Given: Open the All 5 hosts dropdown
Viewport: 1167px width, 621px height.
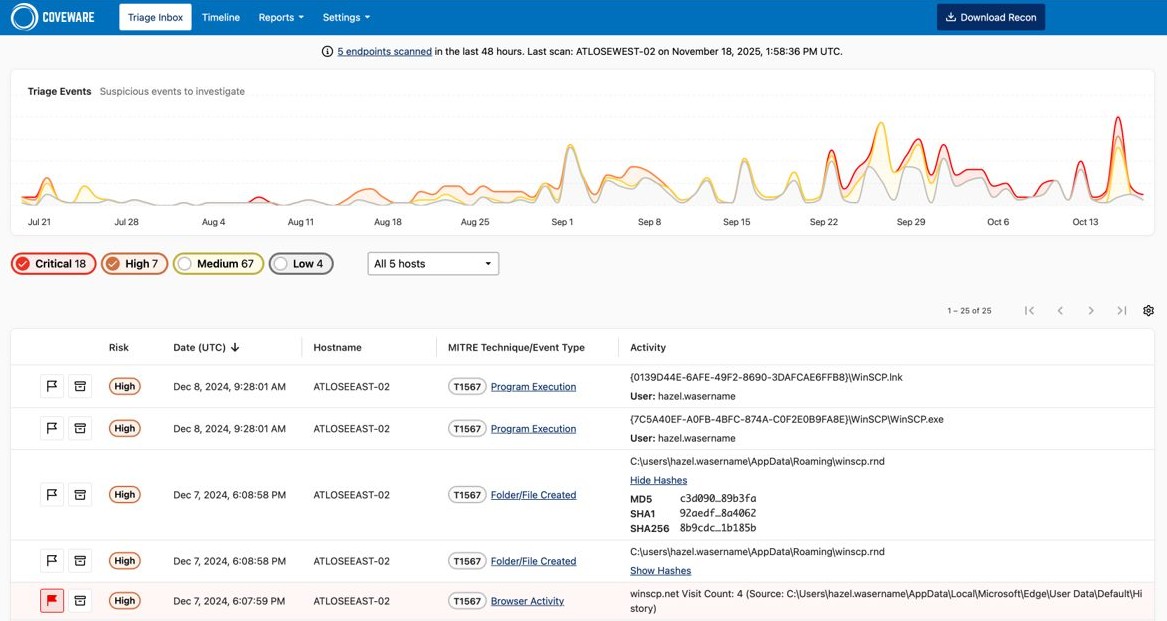Looking at the screenshot, I should [x=432, y=263].
